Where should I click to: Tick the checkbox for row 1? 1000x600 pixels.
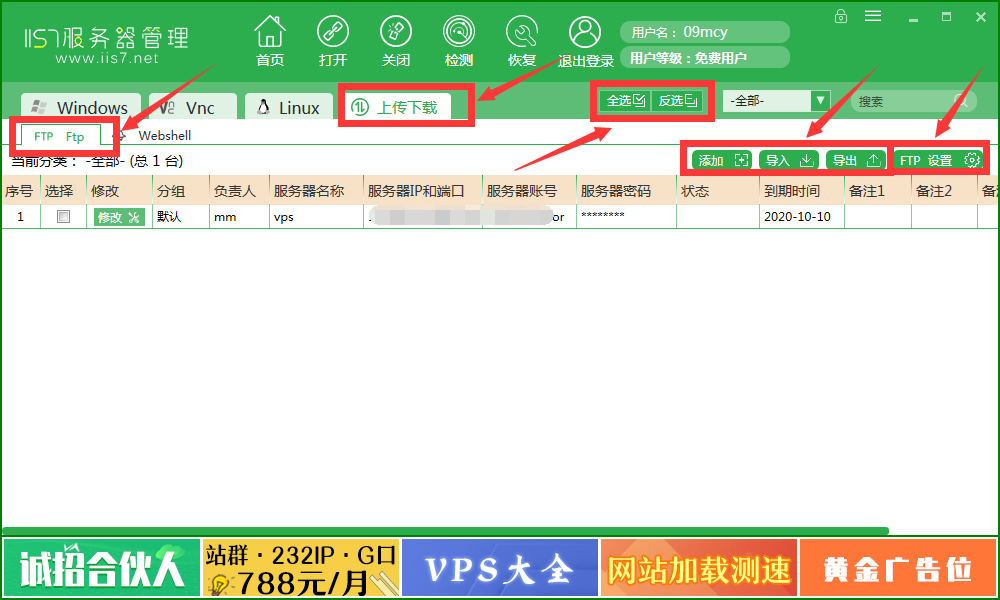63,217
